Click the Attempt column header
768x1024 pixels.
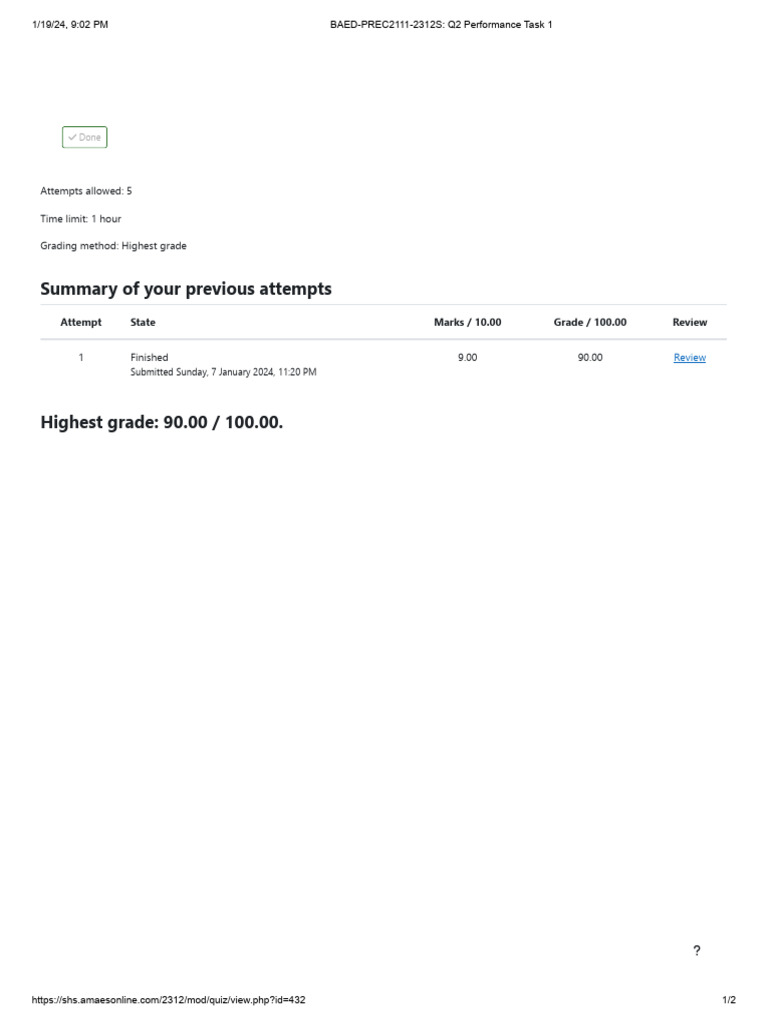click(81, 323)
